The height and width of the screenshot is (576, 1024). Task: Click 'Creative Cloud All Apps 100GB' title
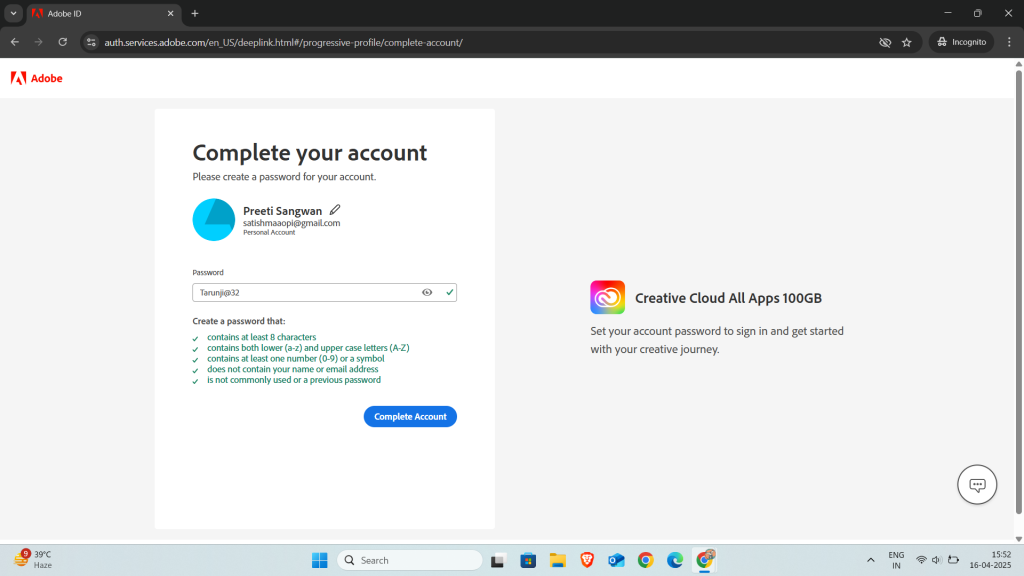(x=728, y=298)
